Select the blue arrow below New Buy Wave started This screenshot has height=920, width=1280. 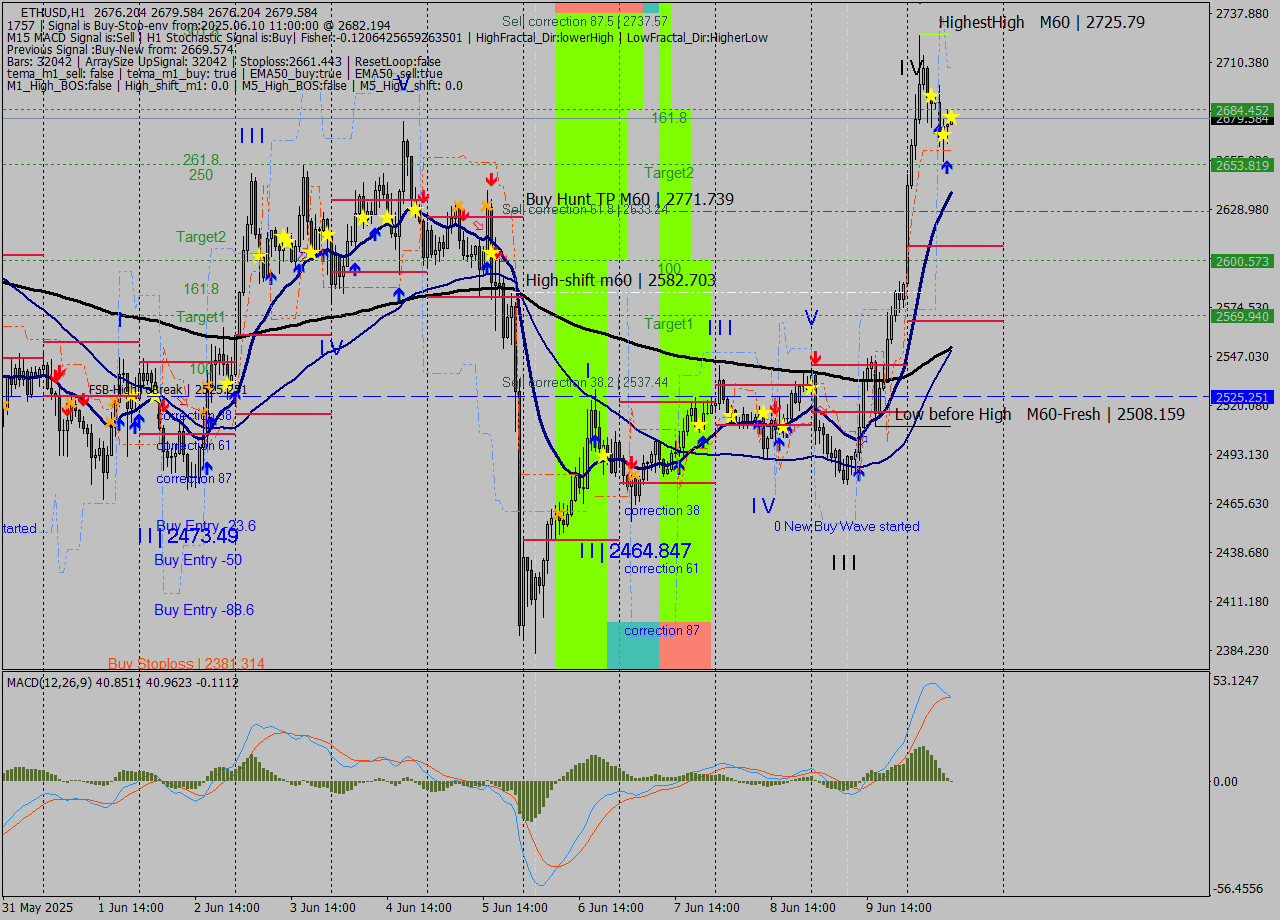tap(859, 473)
